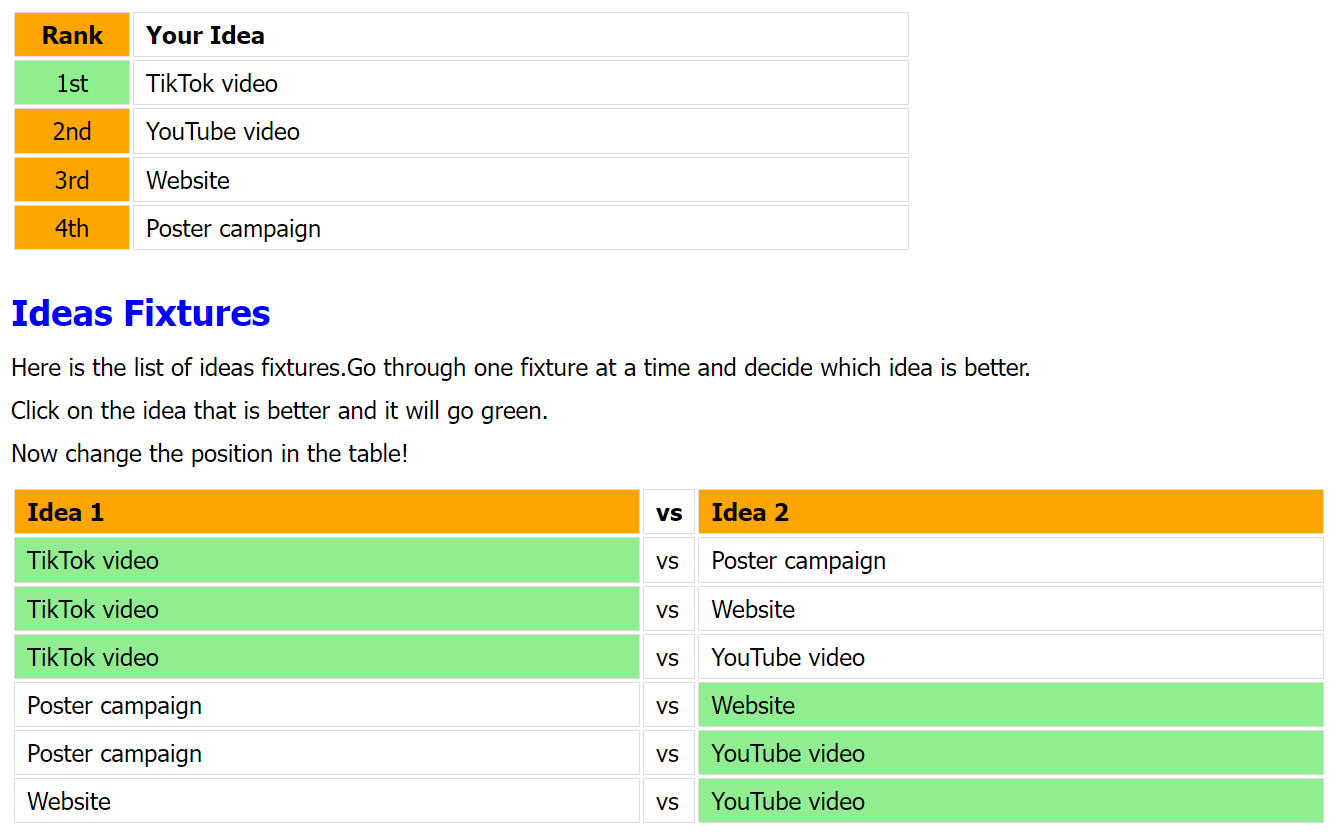
Task: Click the green 1st rank cell
Action: (x=72, y=83)
